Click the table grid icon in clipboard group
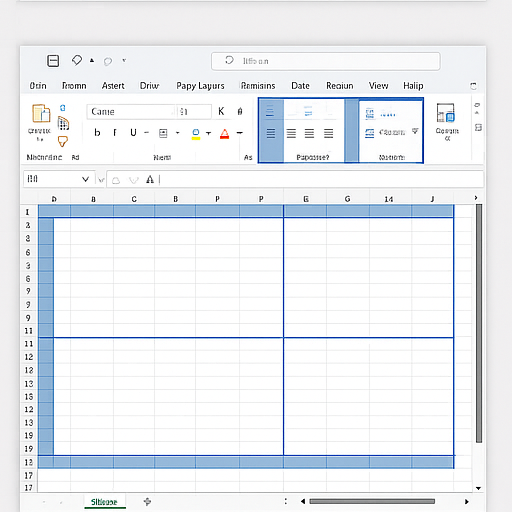512x512 pixels. [63, 124]
